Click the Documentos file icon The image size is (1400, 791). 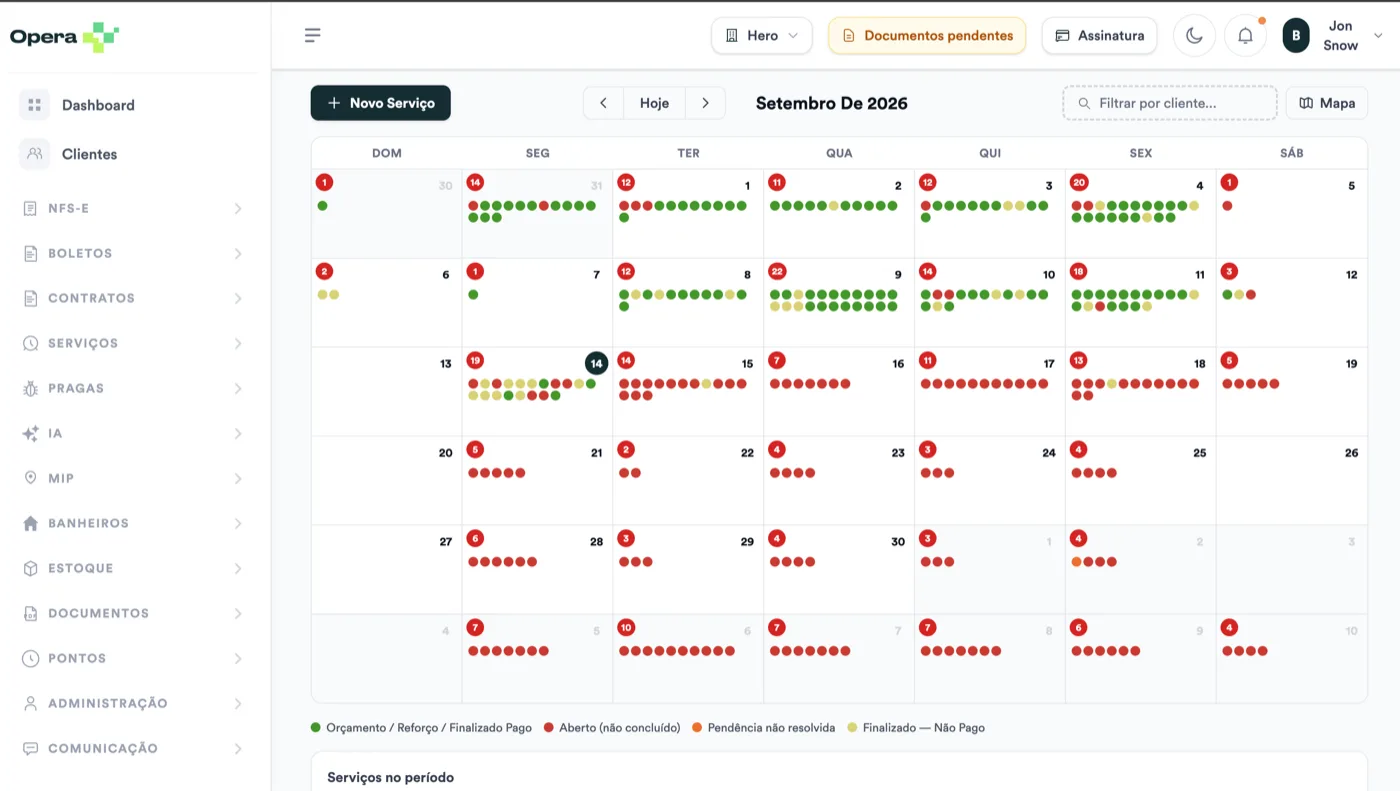[30, 614]
